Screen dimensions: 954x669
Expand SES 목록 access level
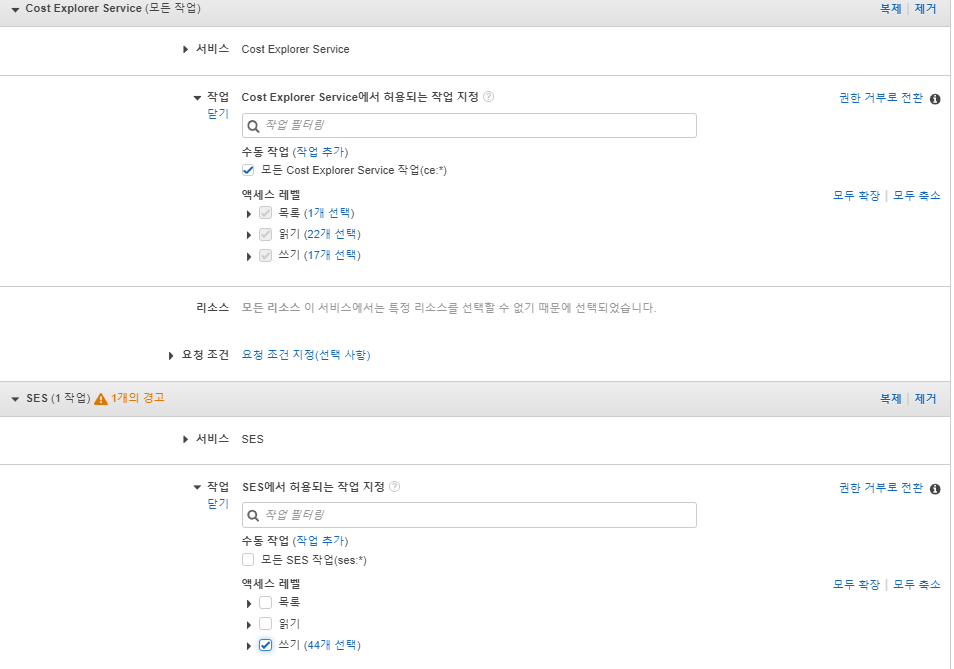point(249,604)
